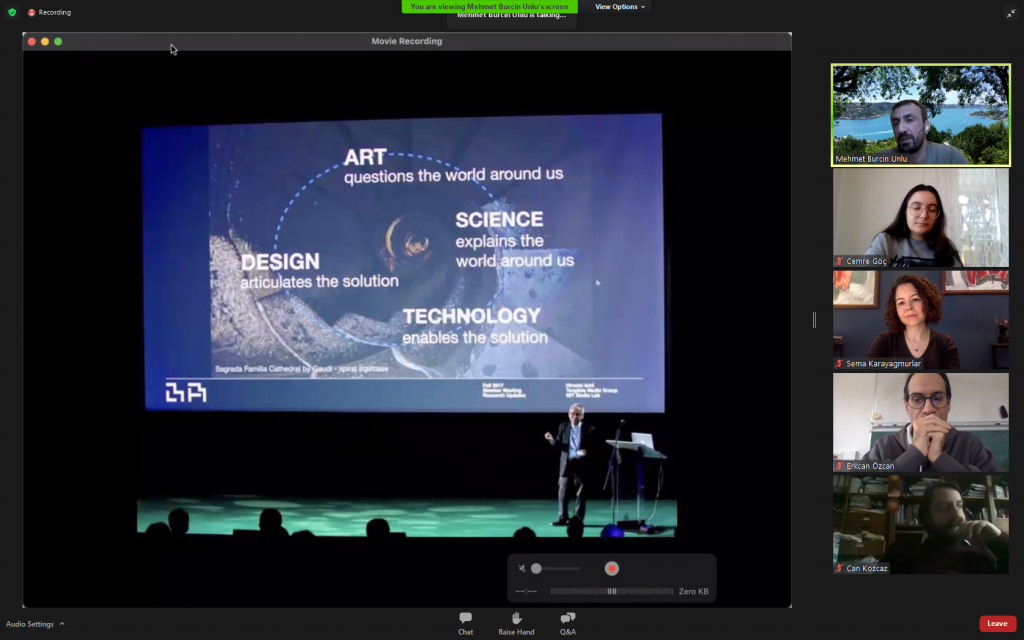Click the caret next to Audio Settings
Image resolution: width=1024 pixels, height=640 pixels.
62,624
